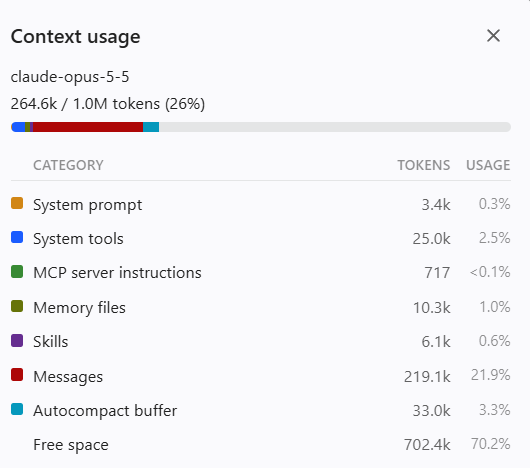Click the purple Skills color swatch
The image size is (530, 468).
click(x=17, y=341)
